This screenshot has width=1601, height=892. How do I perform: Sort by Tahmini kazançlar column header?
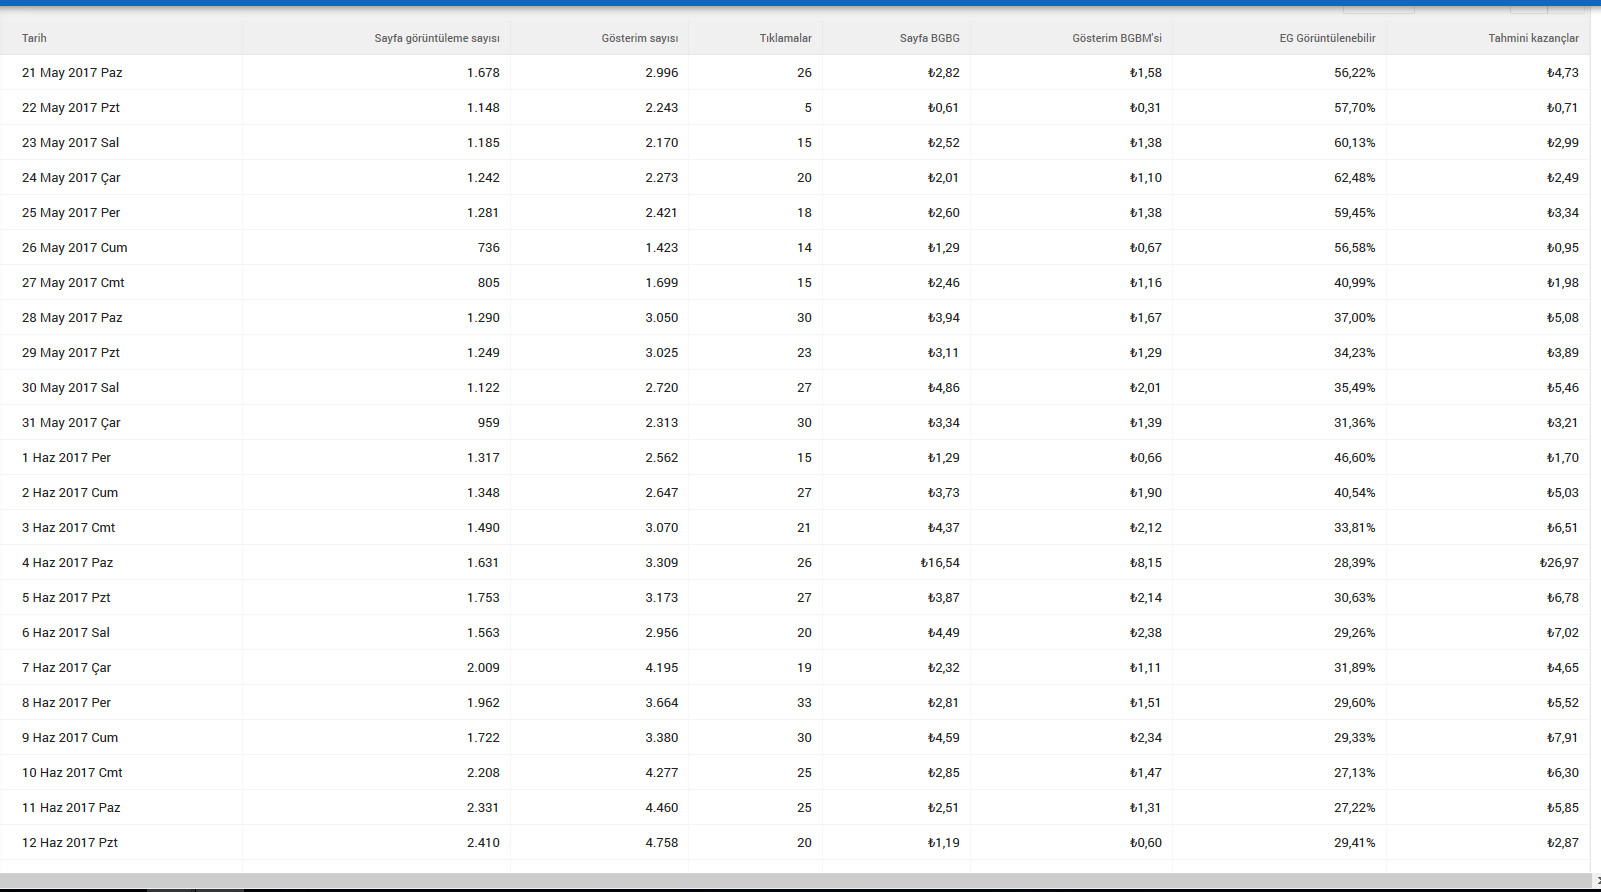1534,38
